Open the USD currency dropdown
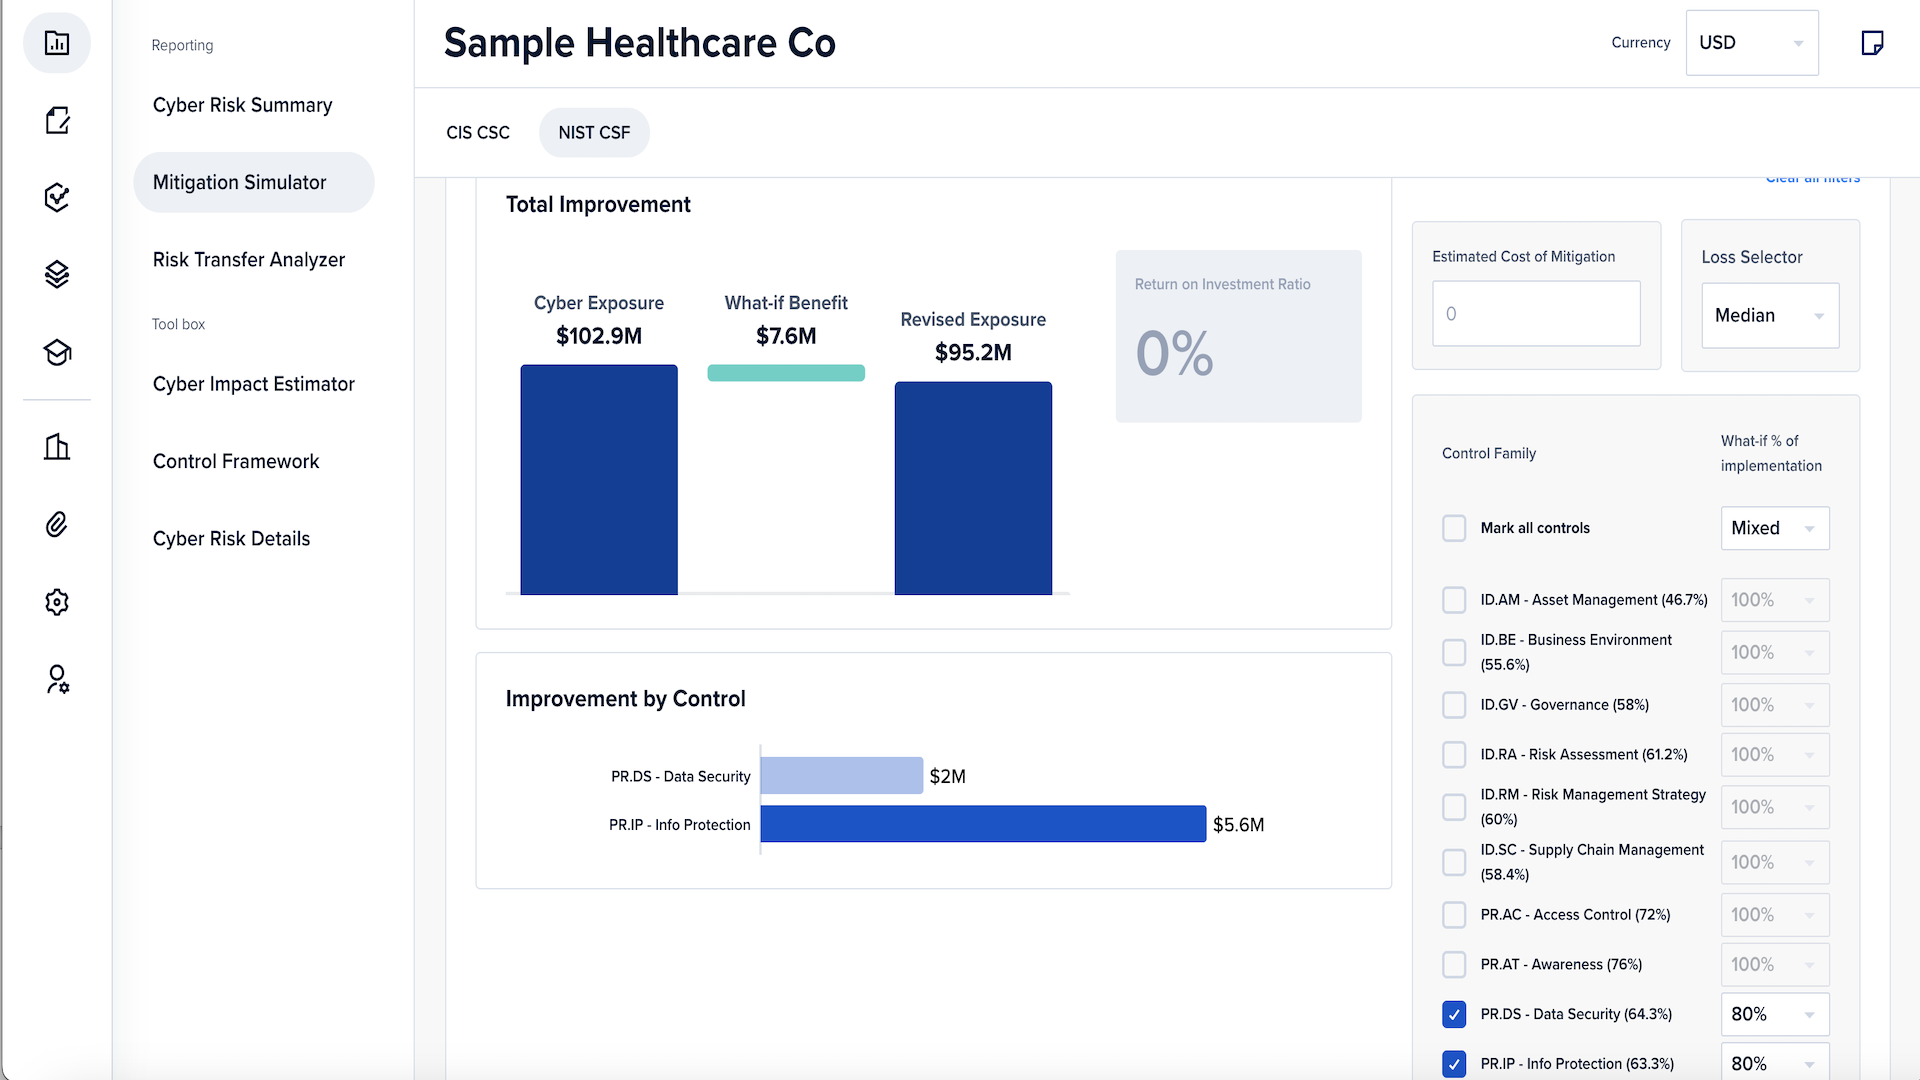Screen dimensions: 1920x1080 click(1751, 43)
